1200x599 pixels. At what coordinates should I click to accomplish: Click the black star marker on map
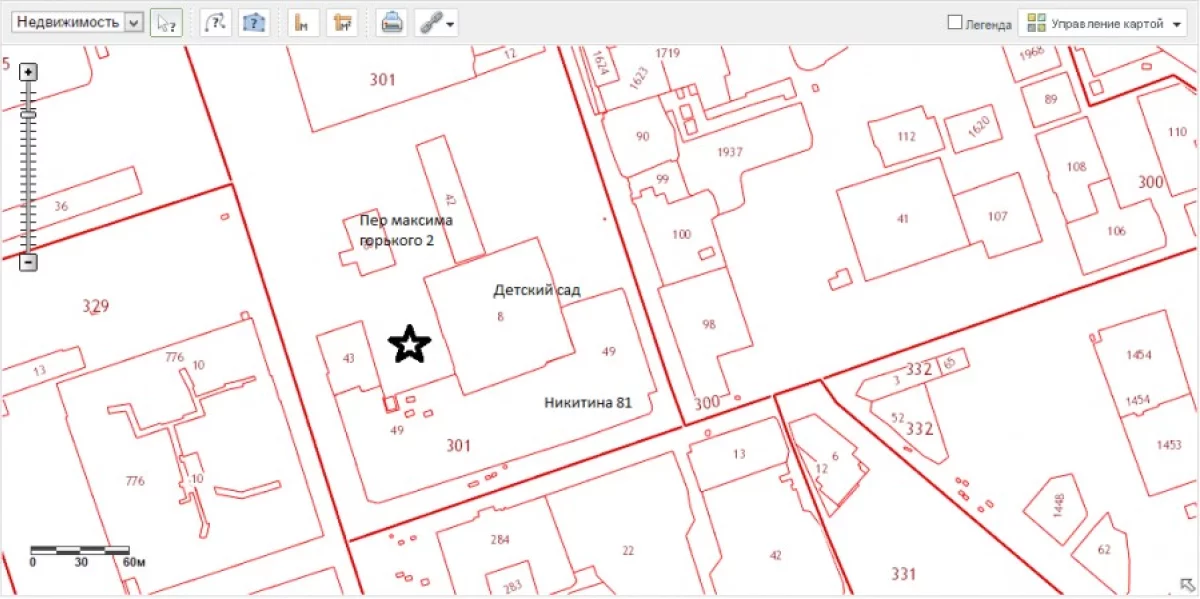click(409, 344)
